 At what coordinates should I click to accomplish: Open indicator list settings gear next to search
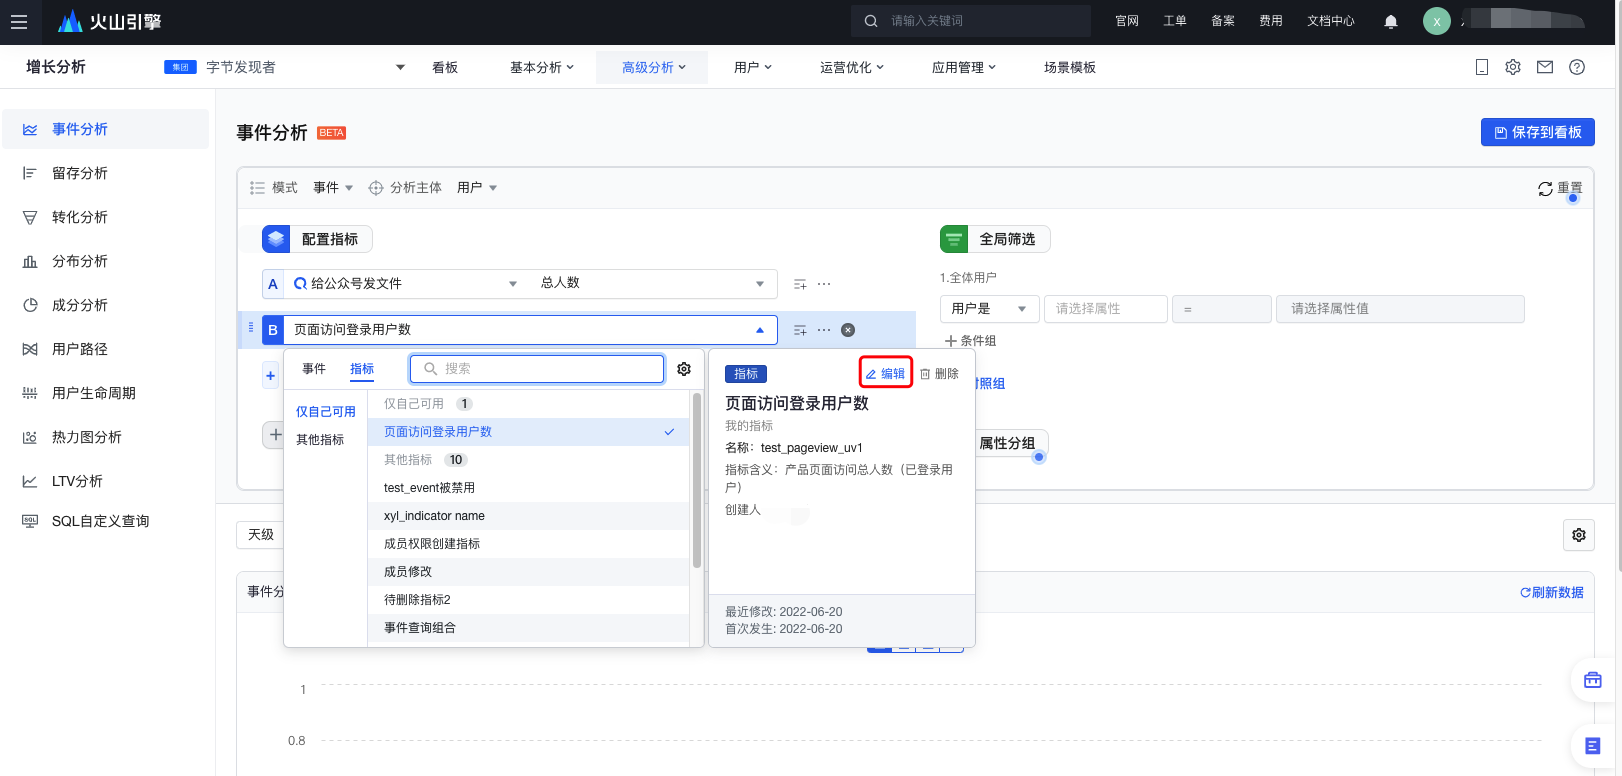[x=684, y=369]
